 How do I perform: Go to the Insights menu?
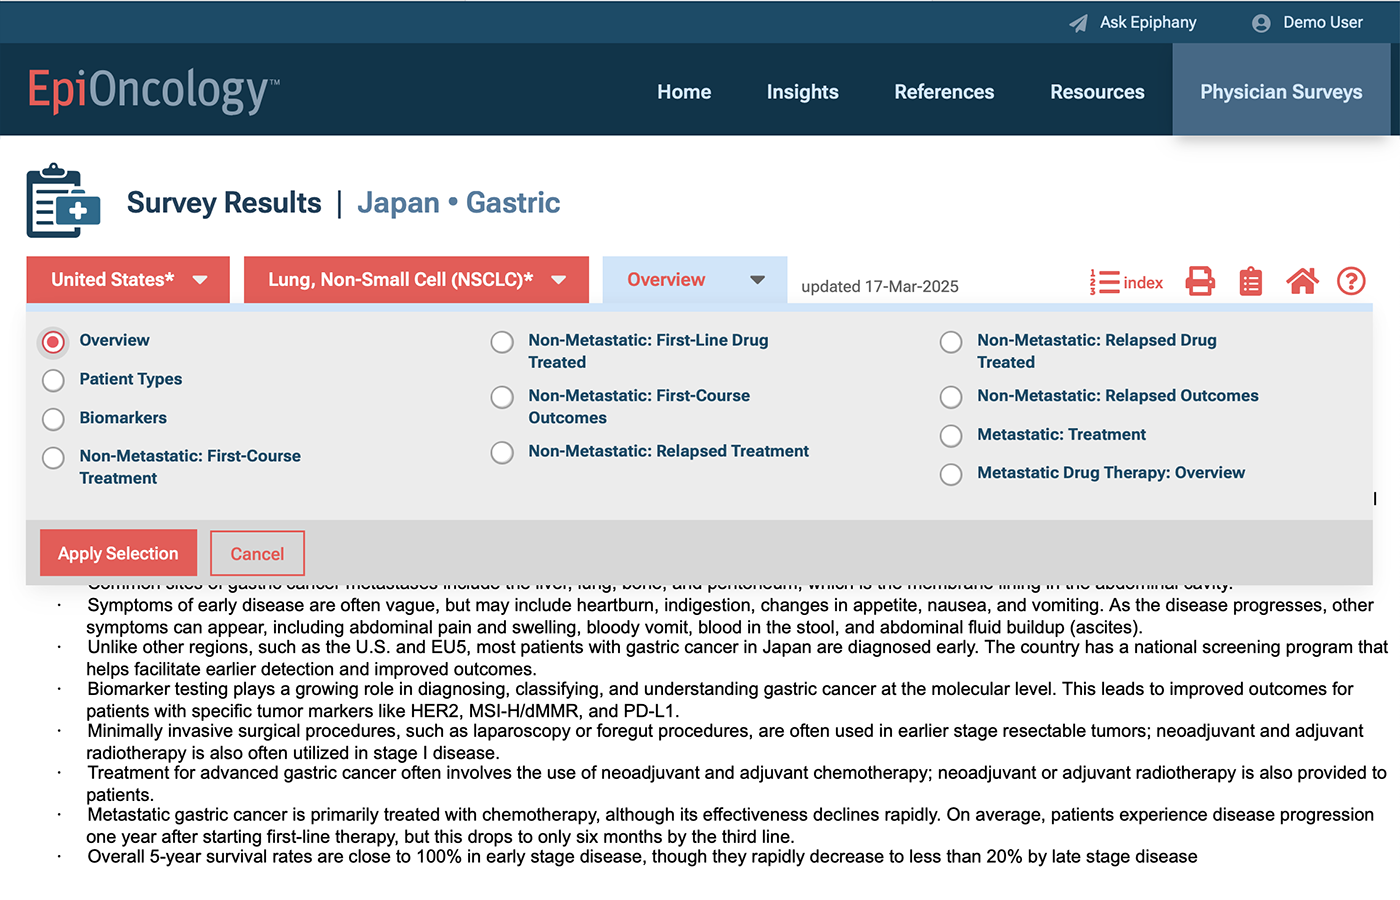click(802, 92)
